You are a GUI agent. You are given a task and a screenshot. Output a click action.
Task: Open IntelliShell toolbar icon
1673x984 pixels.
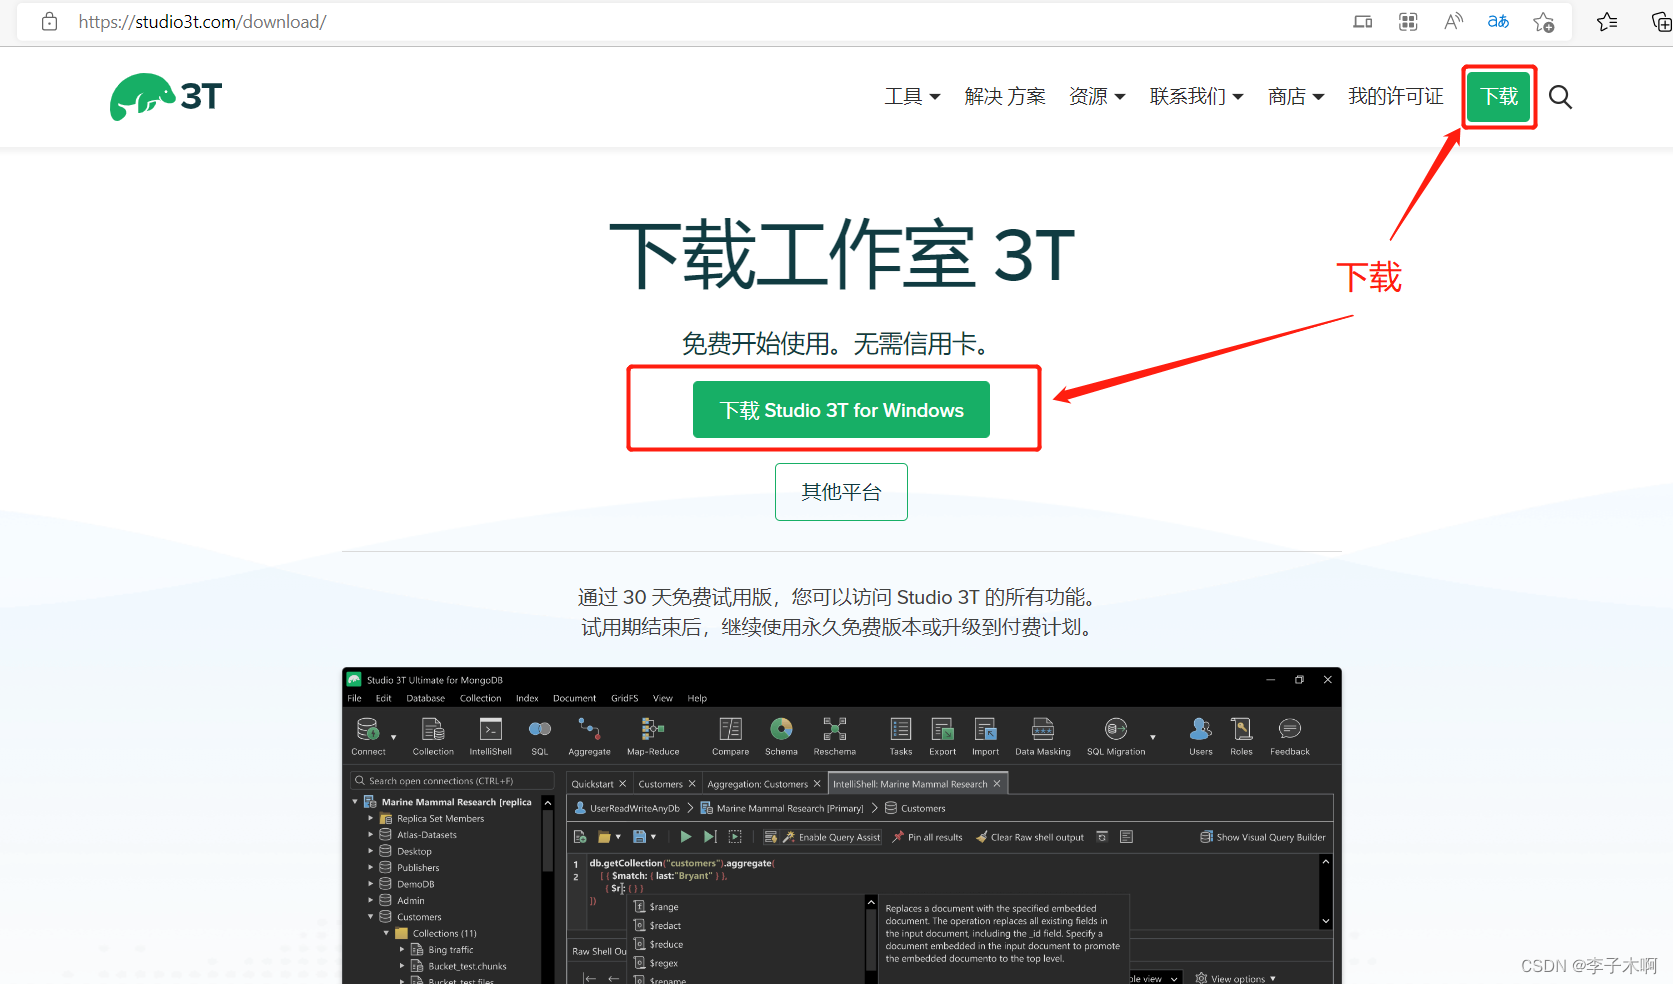[490, 736]
